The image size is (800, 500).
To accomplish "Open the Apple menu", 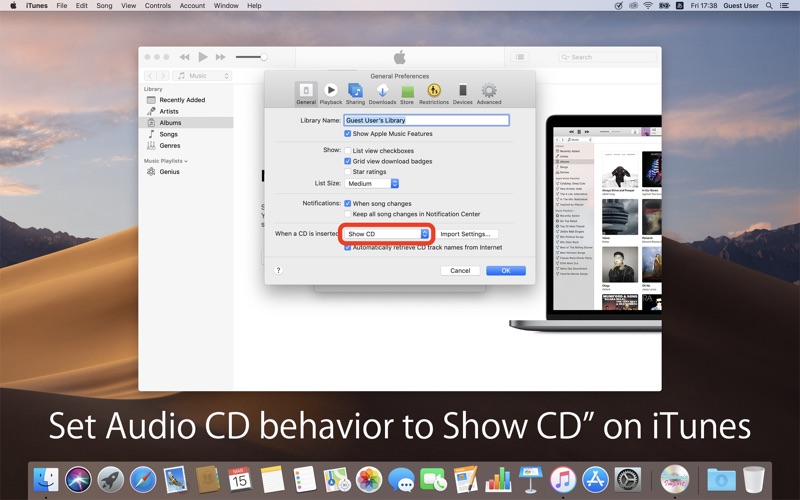I will 13,6.
